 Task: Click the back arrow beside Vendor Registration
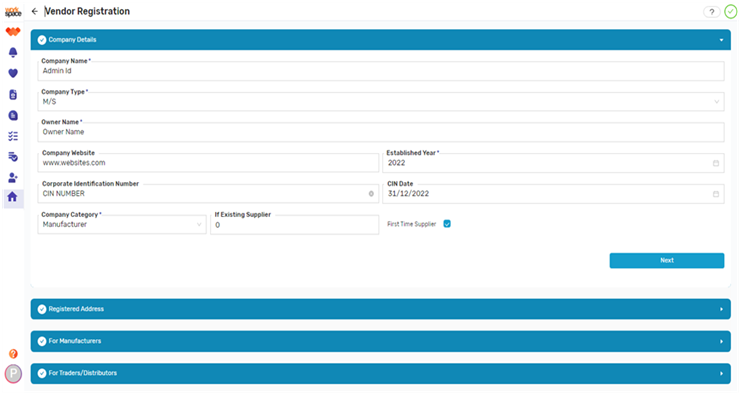(34, 11)
